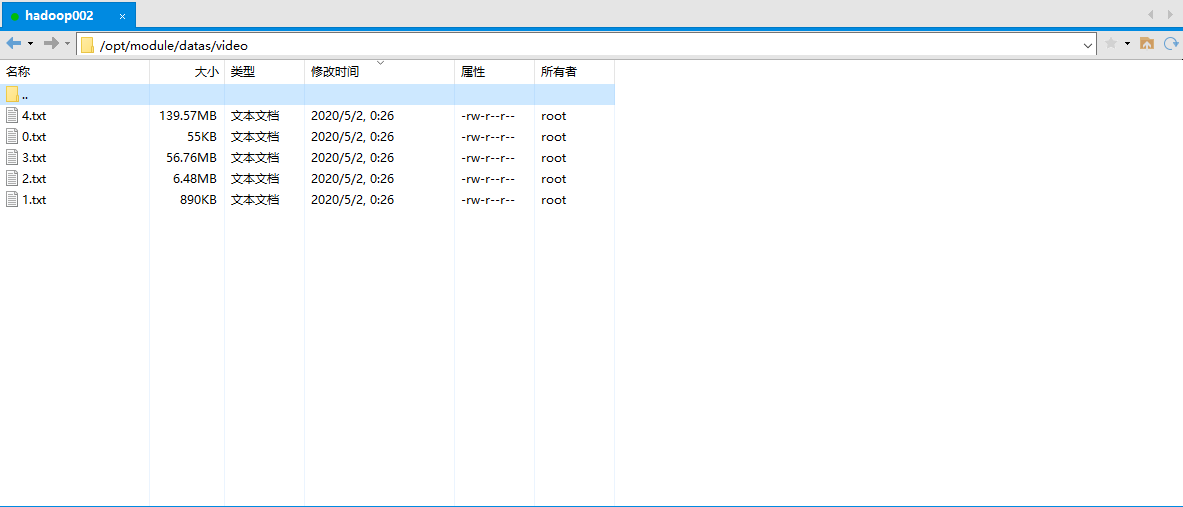Screen dimensions: 1183x507
Task: Sort by 属性 column header
Action: (494, 72)
